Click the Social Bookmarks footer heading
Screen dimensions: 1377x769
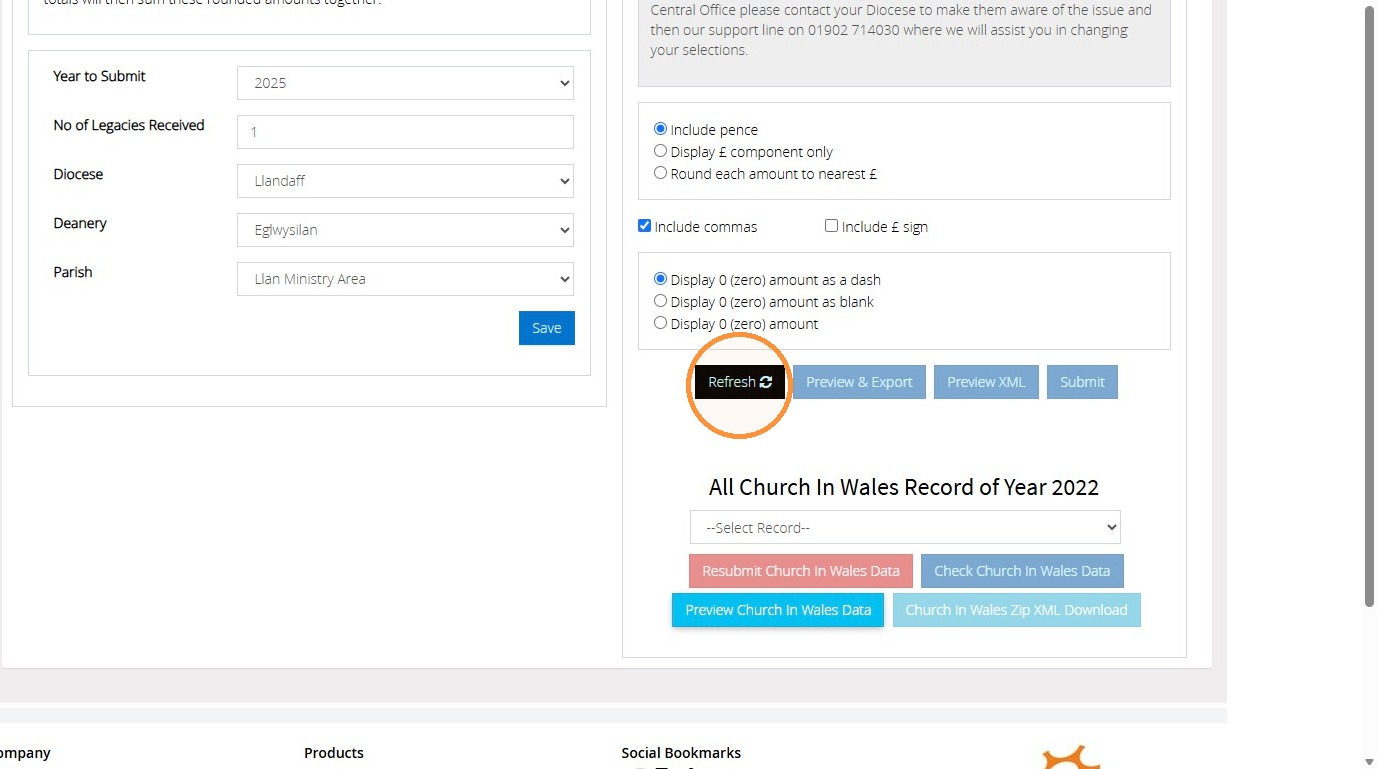click(x=681, y=753)
